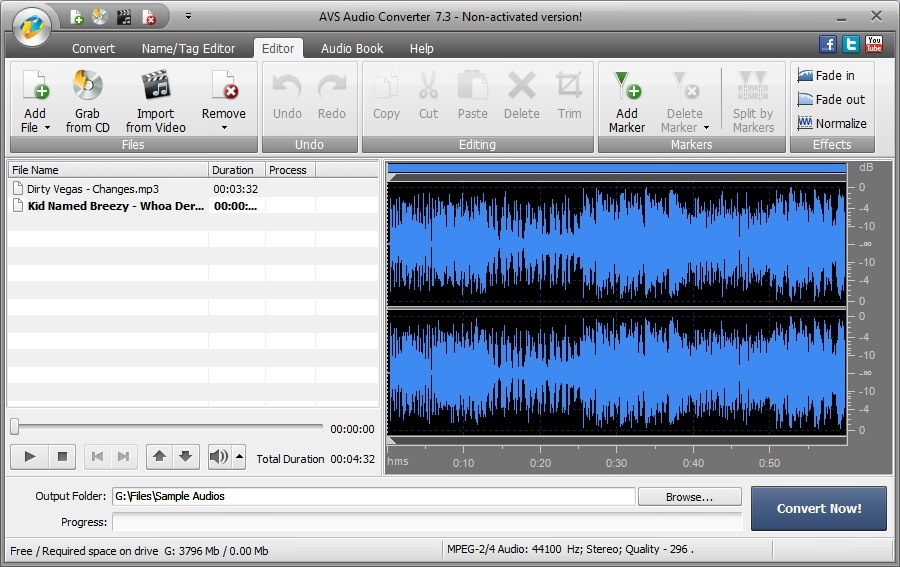Click the Browse... button
This screenshot has width=900, height=567.
tap(689, 497)
